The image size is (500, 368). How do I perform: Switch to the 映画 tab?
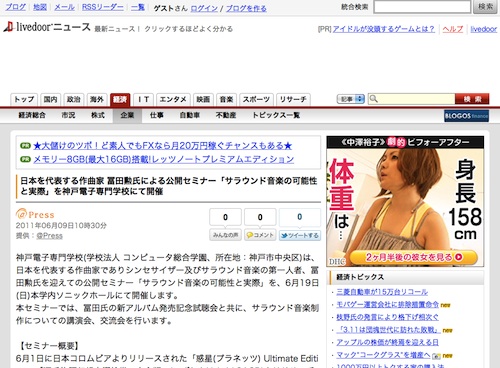point(203,99)
